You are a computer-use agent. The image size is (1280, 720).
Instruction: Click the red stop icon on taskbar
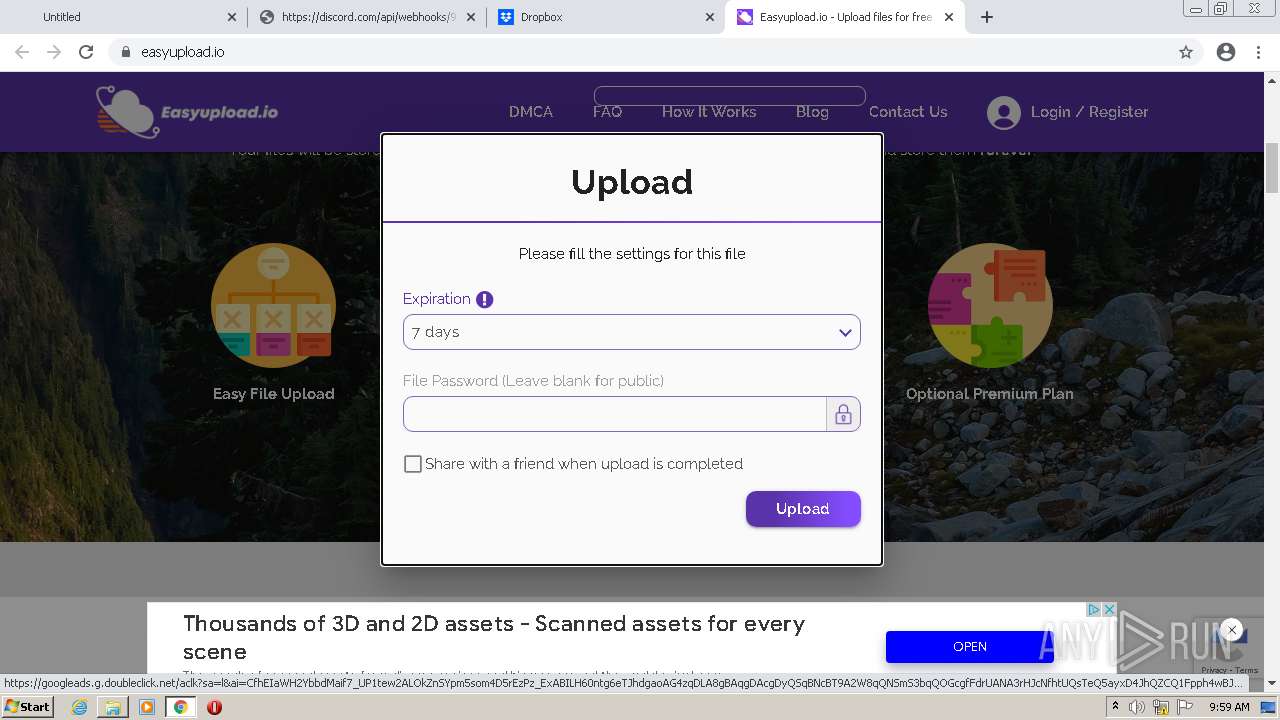tap(214, 707)
